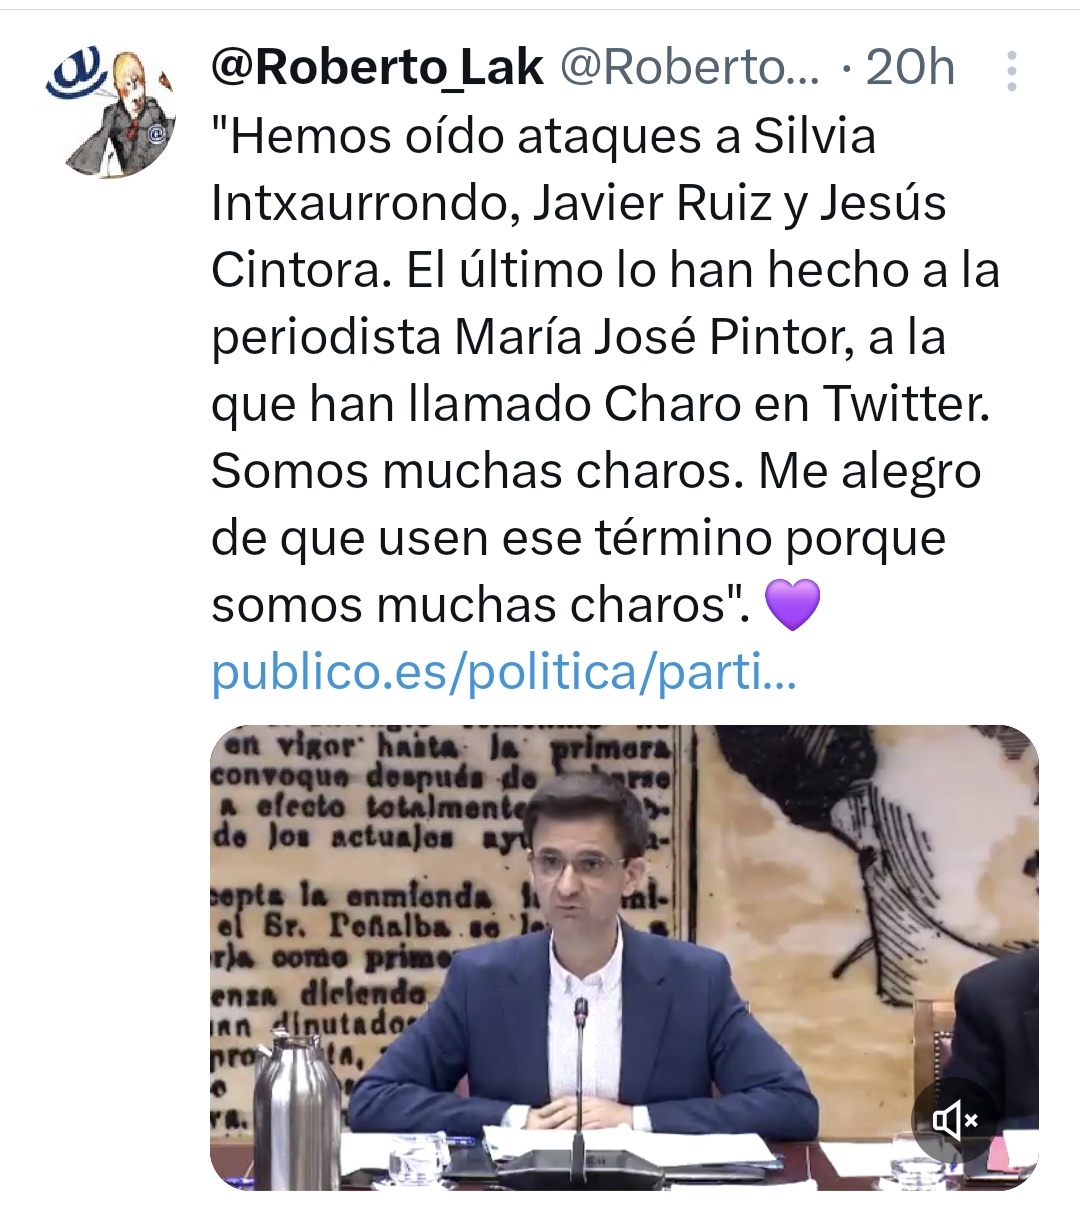1080x1213 pixels.
Task: Unmute the video with the speaker icon
Action: coord(954,1119)
